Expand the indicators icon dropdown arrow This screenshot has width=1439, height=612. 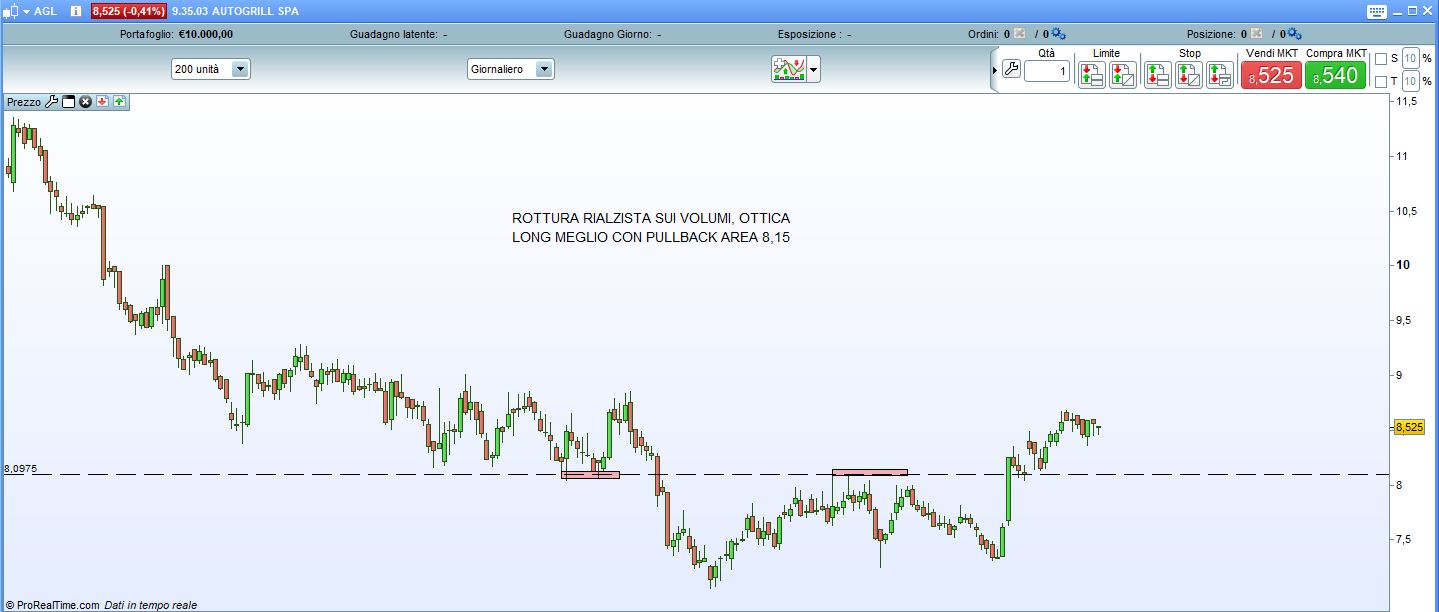(813, 70)
